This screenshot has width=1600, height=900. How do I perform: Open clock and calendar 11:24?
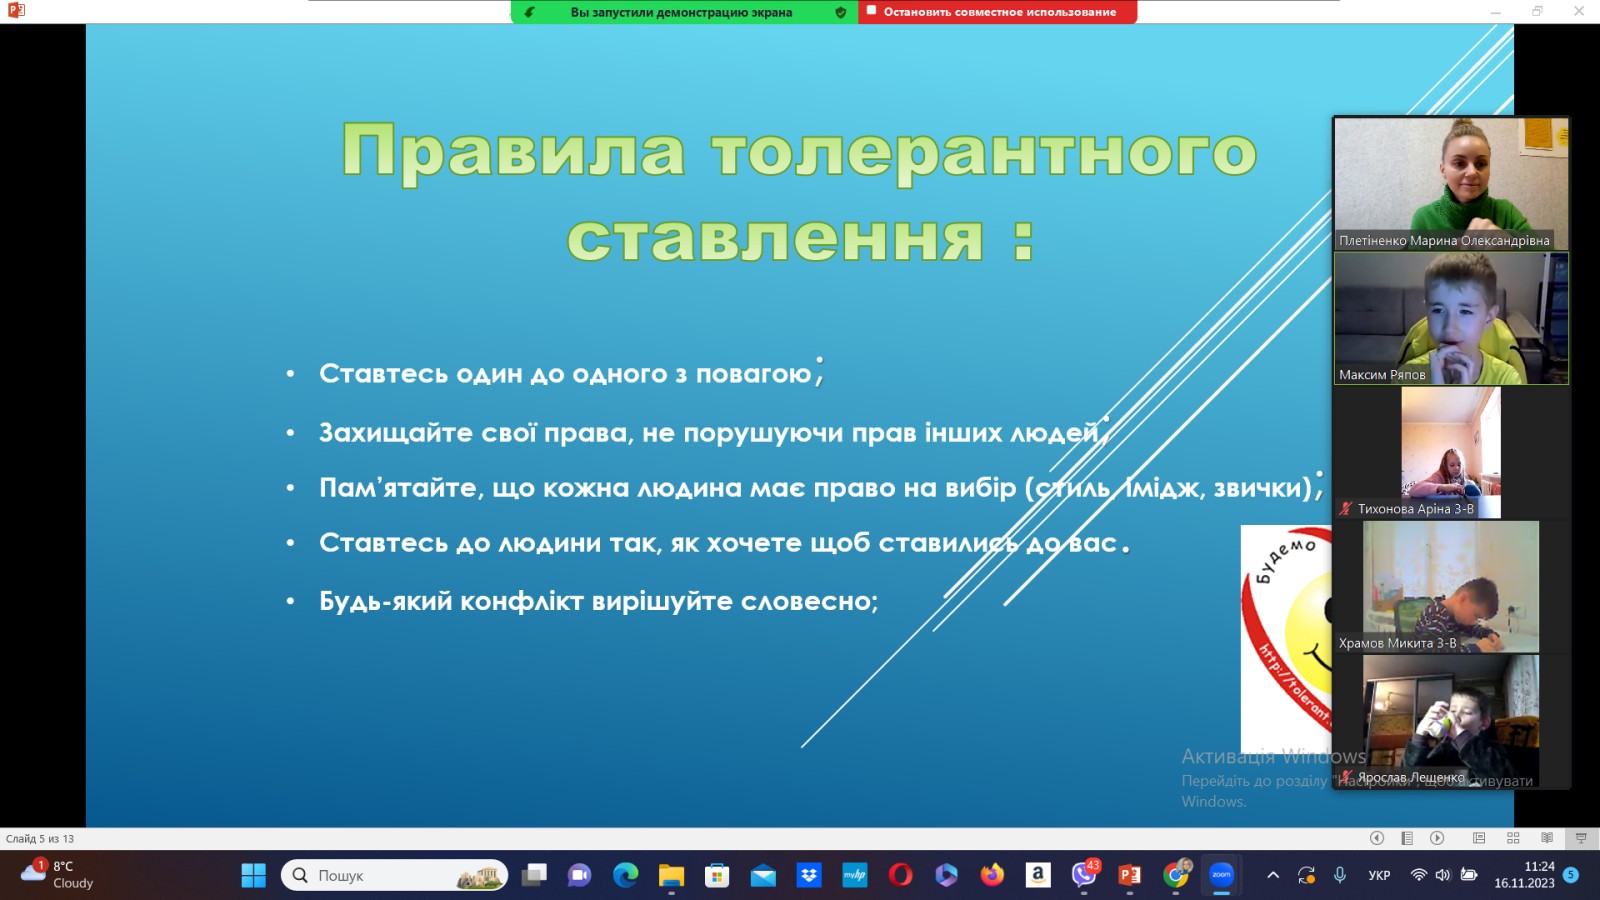(1524, 875)
